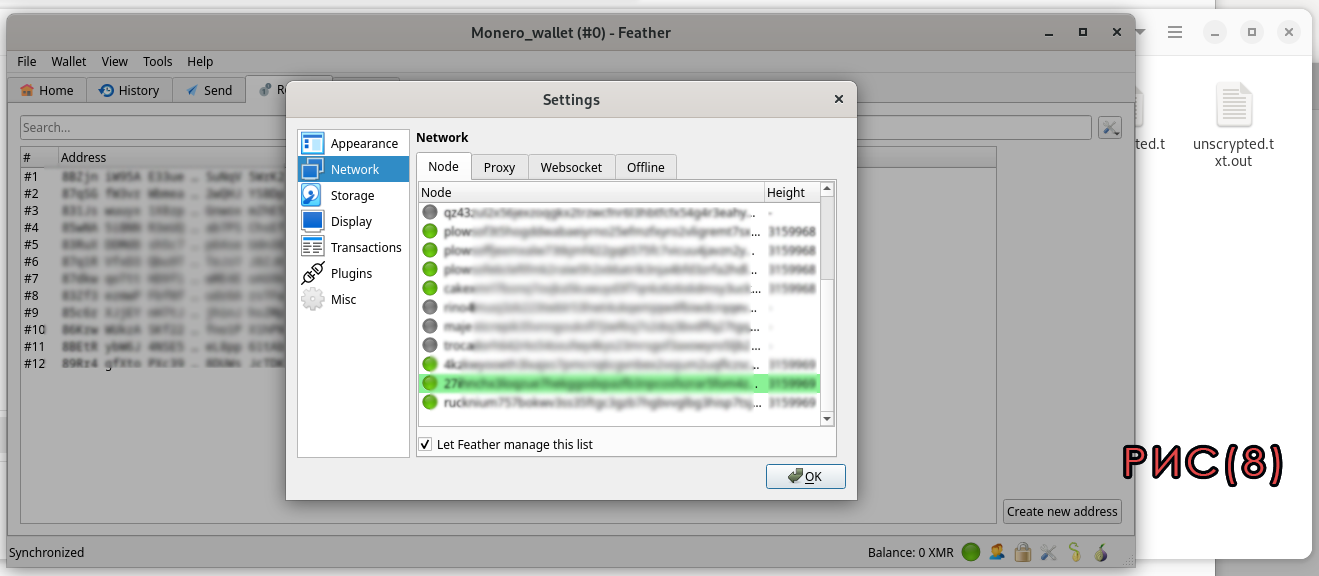The width and height of the screenshot is (1319, 576).
Task: Select Storage in the settings sidebar
Action: point(353,195)
